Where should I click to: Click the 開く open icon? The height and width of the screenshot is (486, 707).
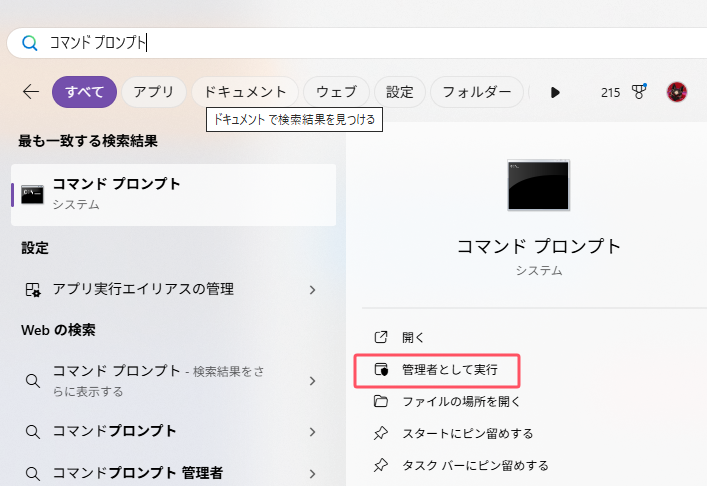click(380, 338)
